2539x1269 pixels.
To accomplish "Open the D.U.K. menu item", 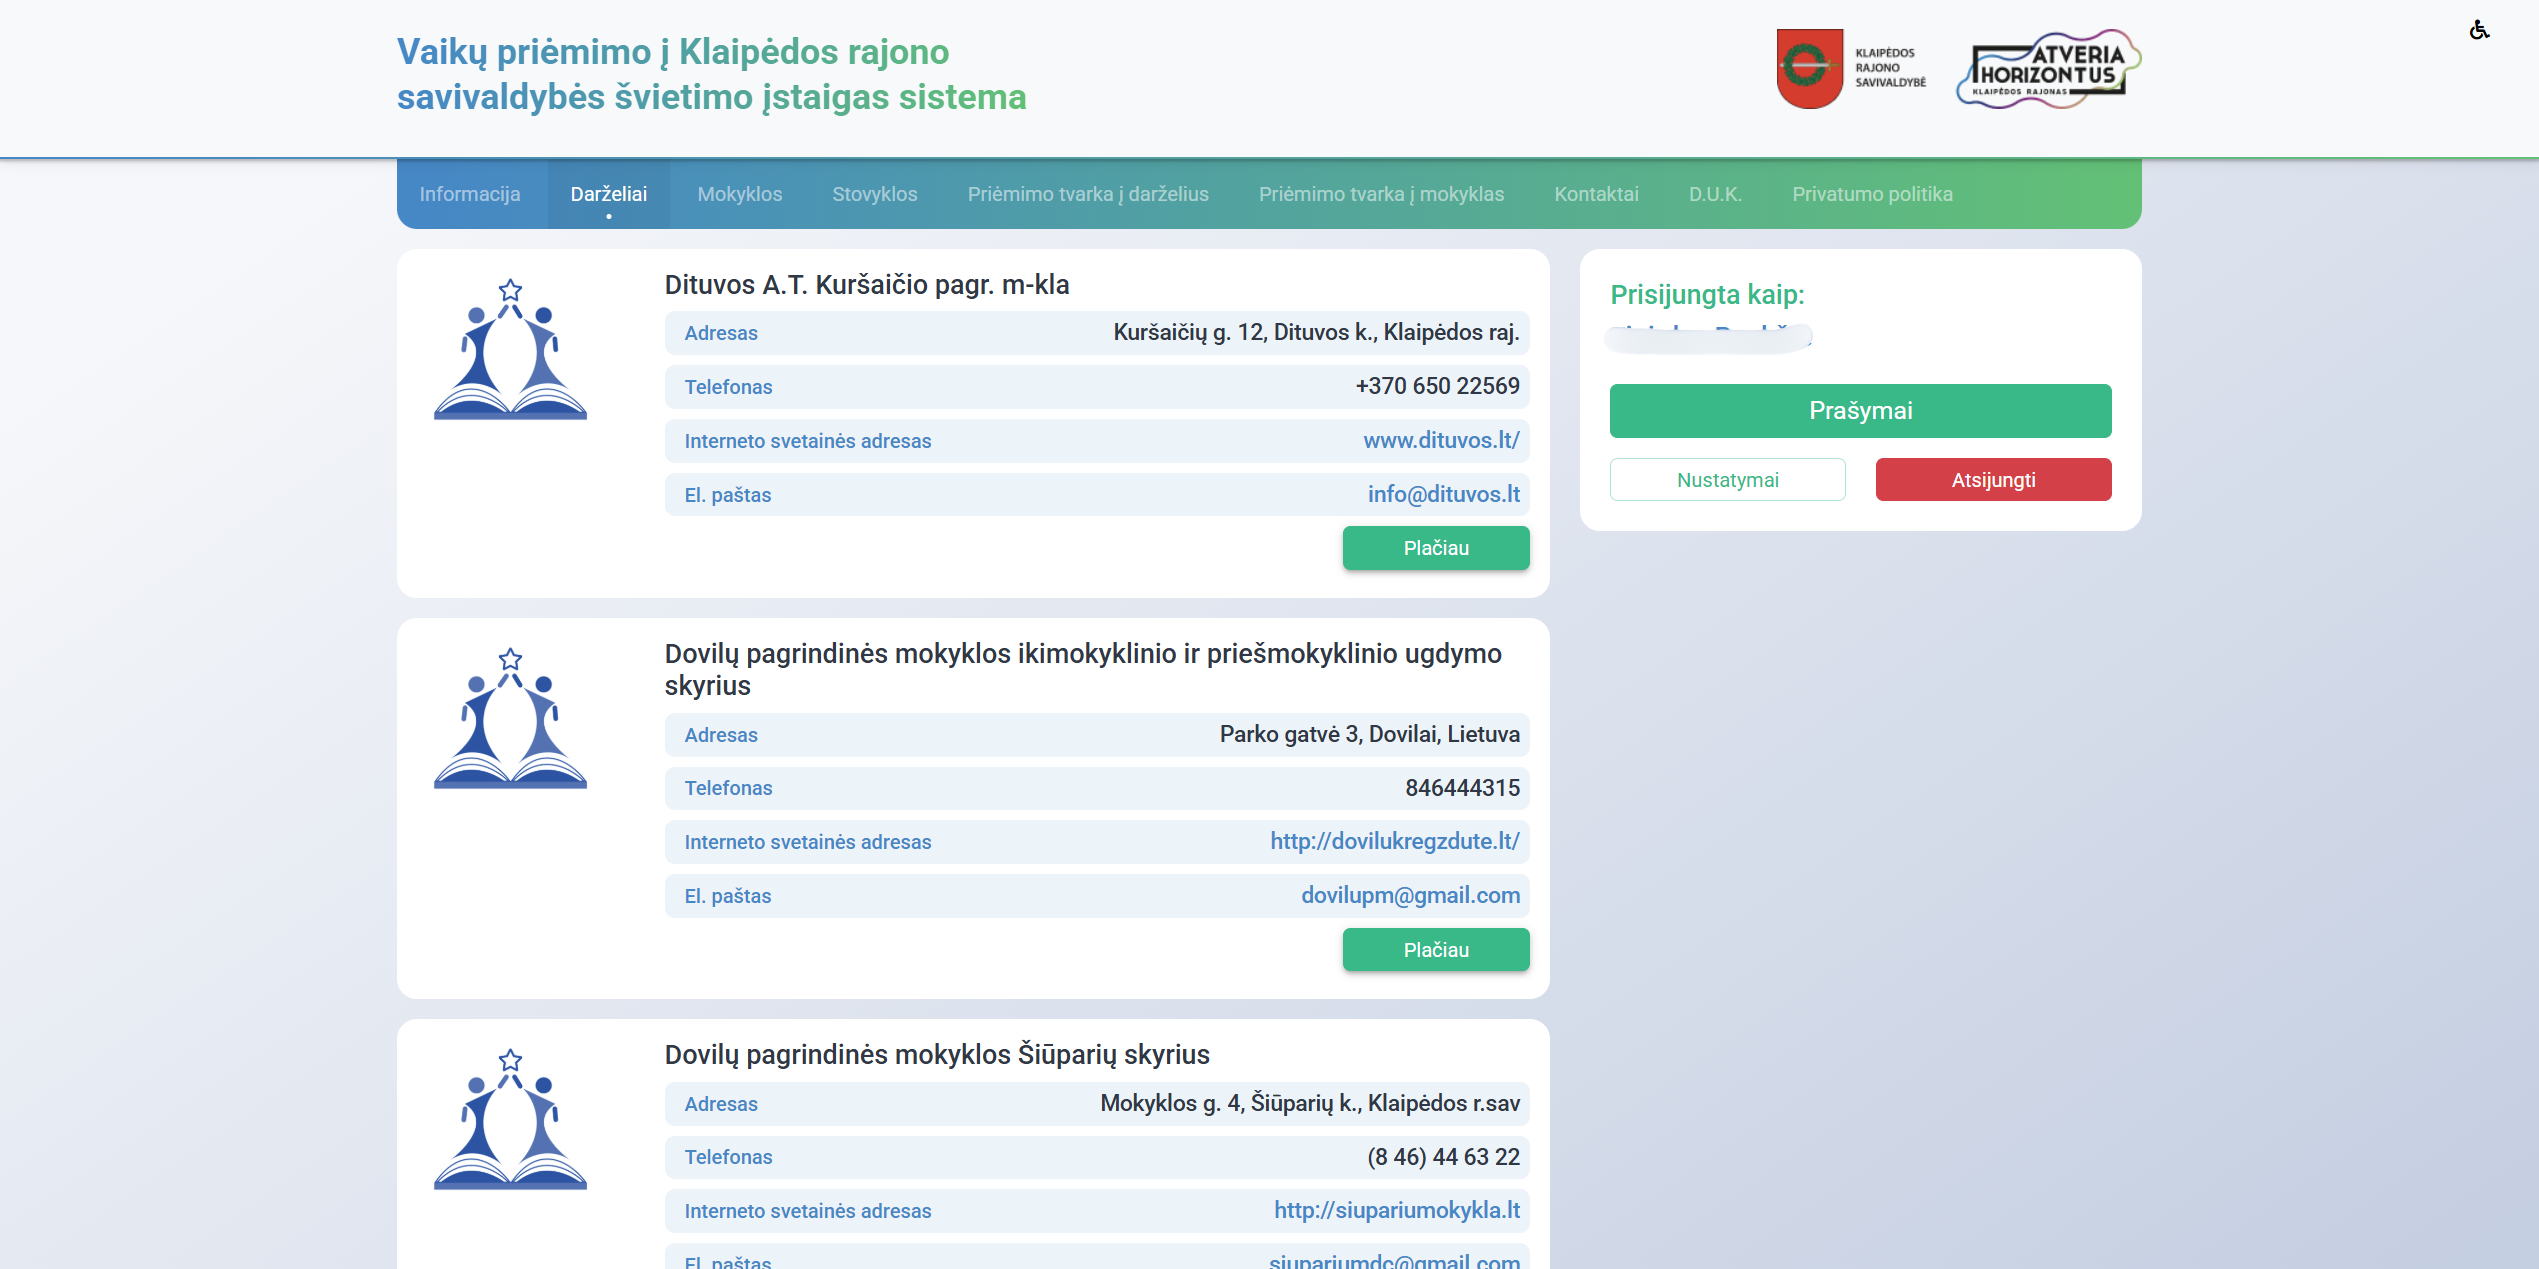I will 1715,194.
